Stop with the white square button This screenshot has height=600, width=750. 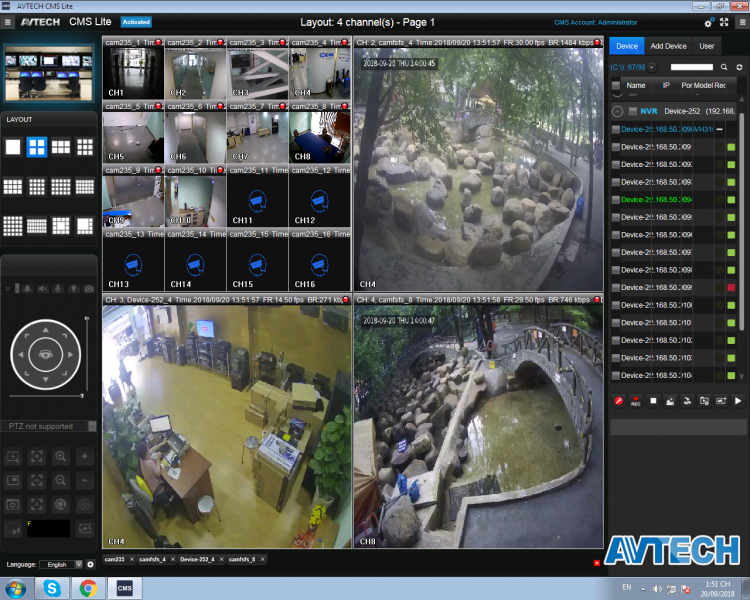[653, 401]
